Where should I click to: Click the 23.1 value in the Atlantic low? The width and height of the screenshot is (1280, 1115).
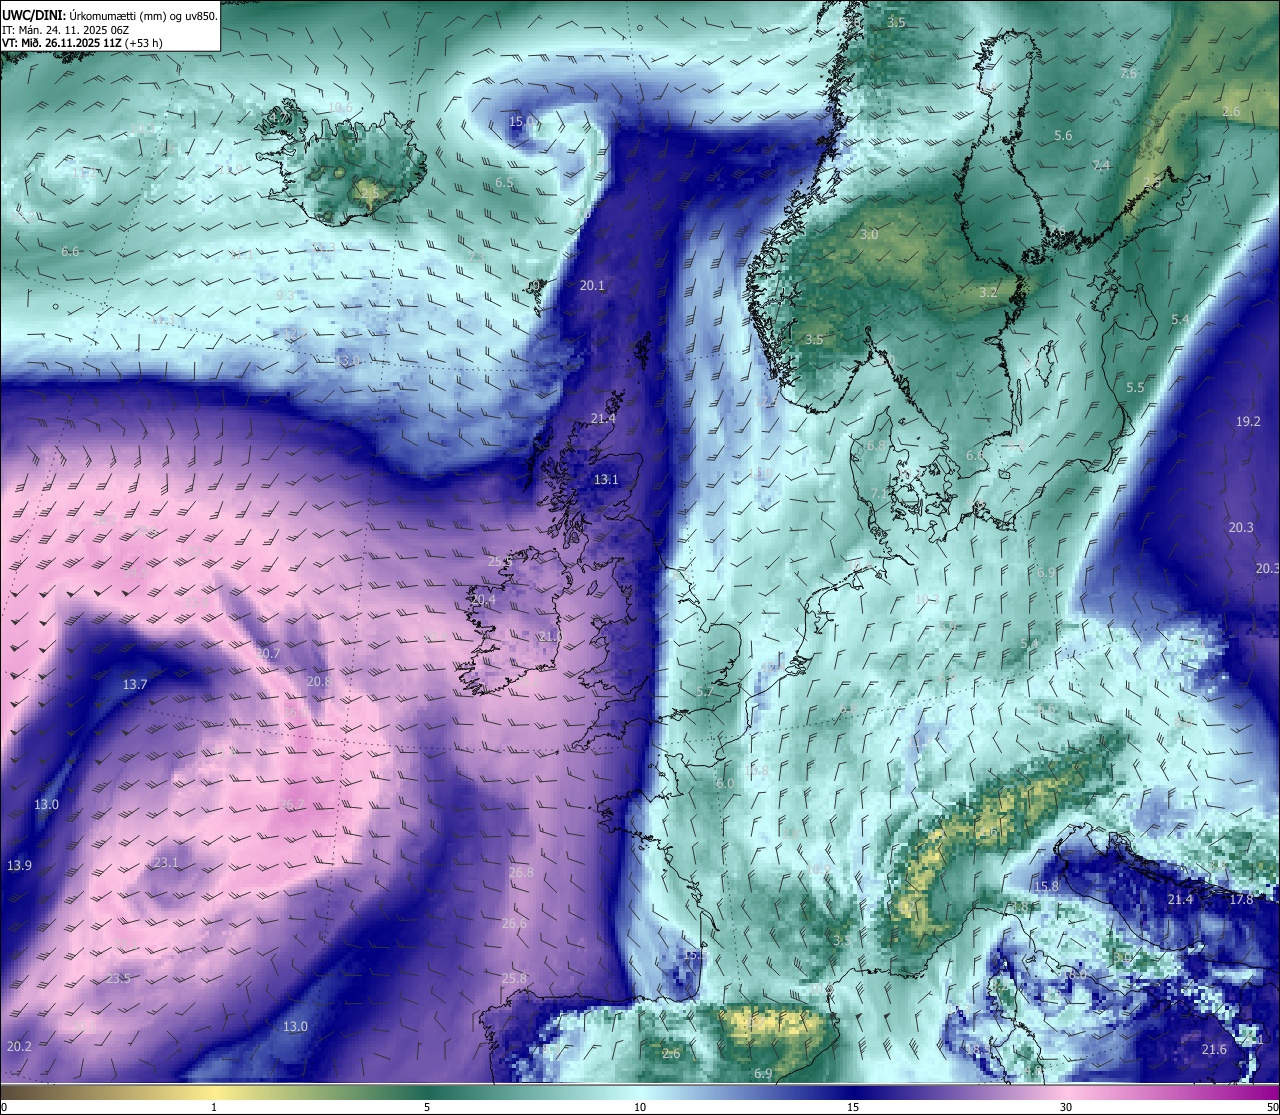click(x=166, y=863)
